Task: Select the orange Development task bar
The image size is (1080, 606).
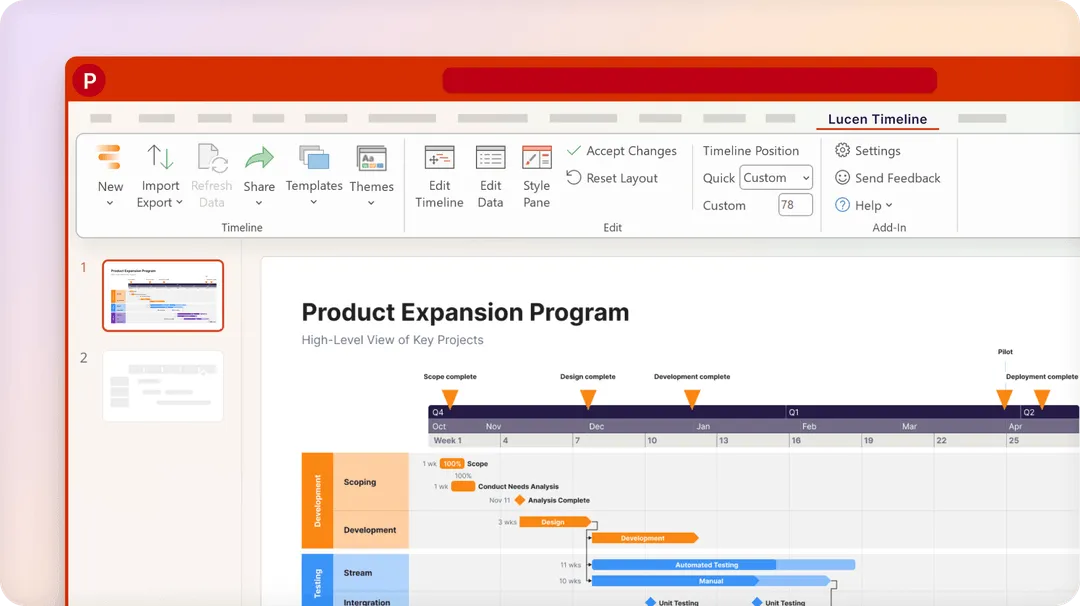Action: coord(645,538)
